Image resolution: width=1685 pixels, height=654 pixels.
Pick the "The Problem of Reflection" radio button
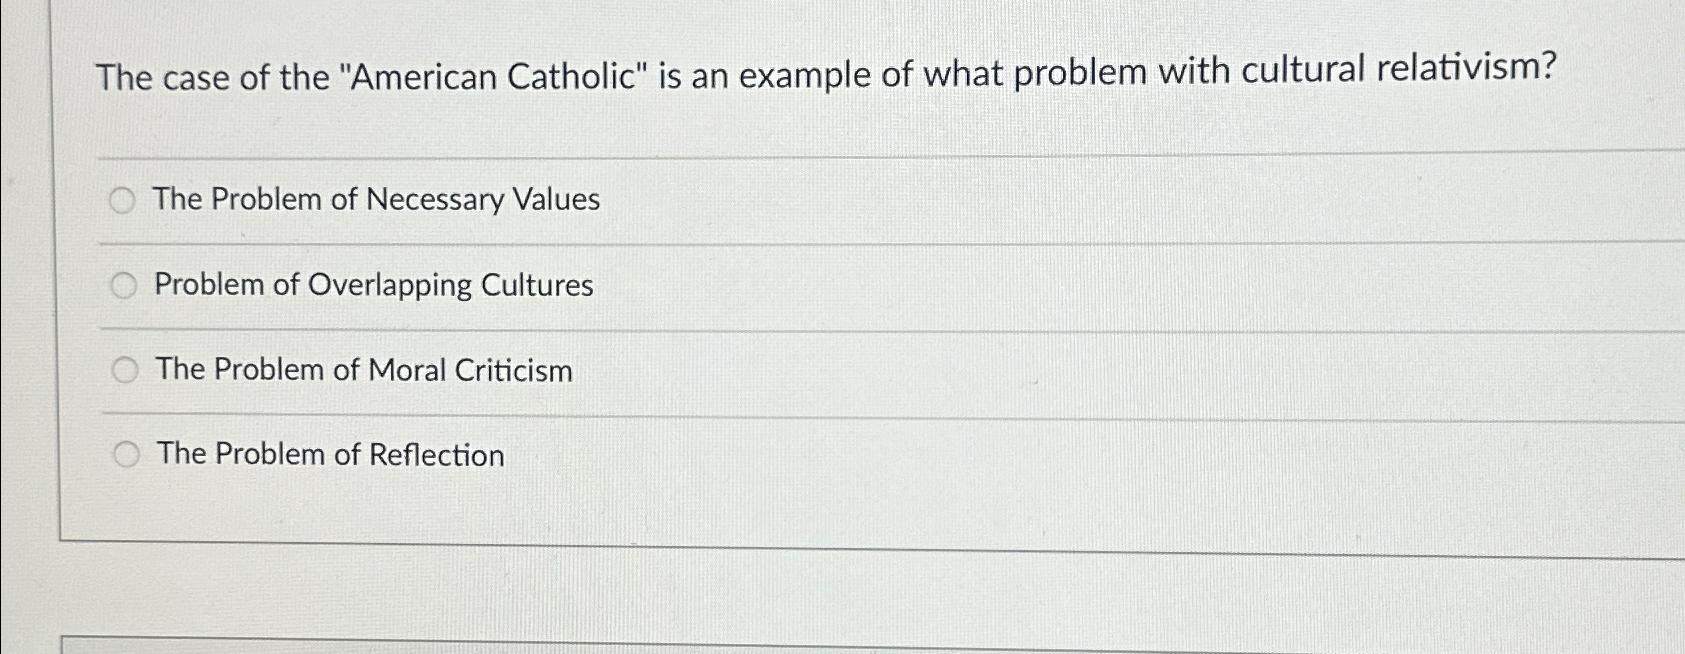coord(126,455)
